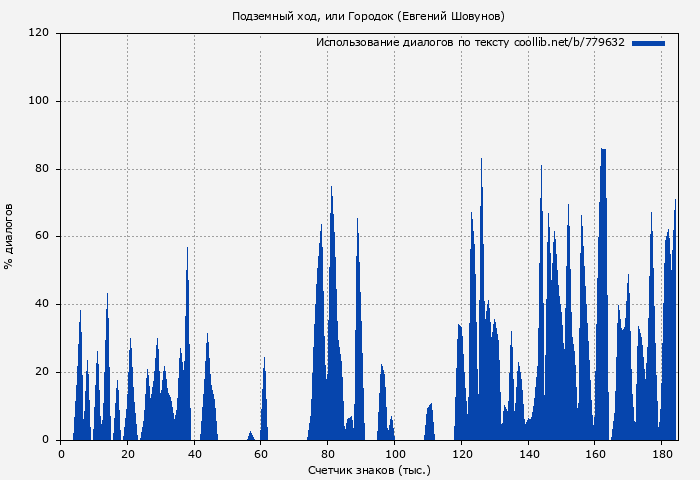Click the legend text mentioning coollib.net/b/779632

pyautogui.click(x=470, y=43)
